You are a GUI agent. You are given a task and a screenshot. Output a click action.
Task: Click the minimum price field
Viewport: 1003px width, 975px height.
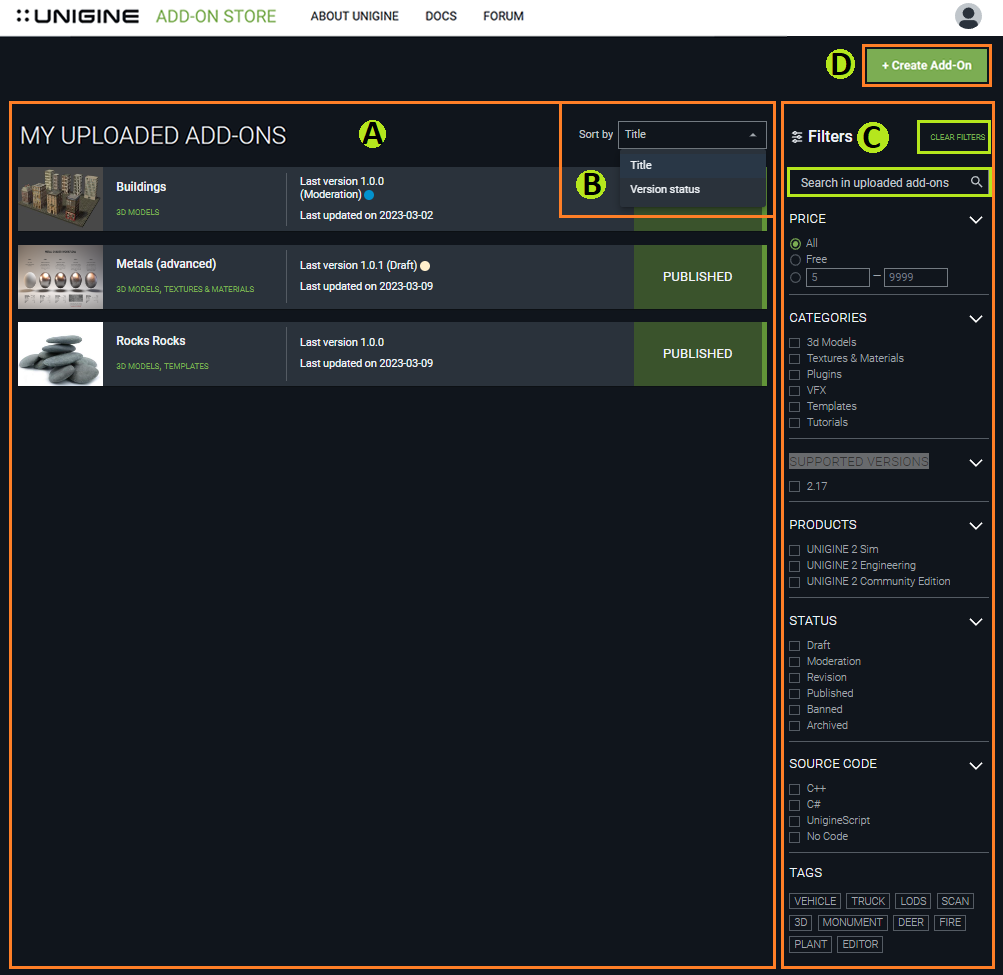[837, 278]
